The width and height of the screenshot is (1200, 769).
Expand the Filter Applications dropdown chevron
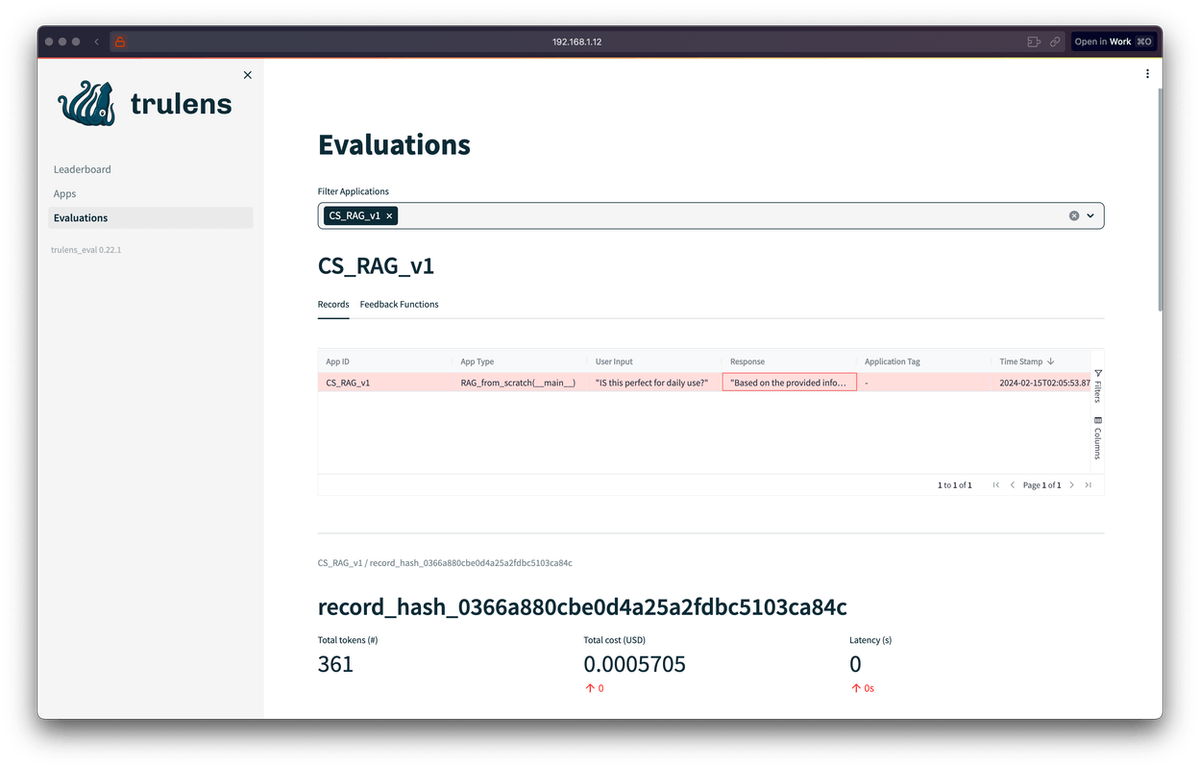point(1091,215)
